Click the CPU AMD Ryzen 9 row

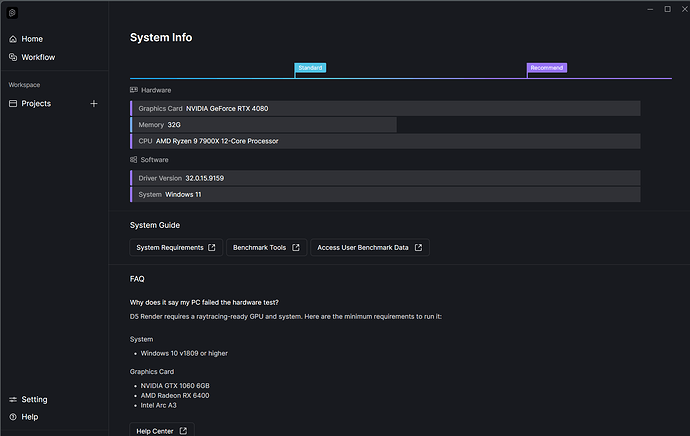[x=385, y=141]
